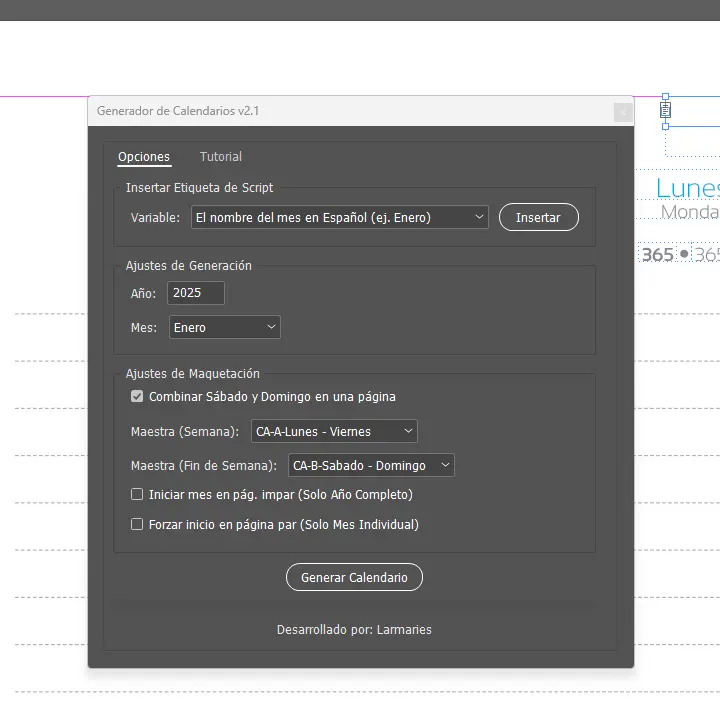This screenshot has width=720, height=720.
Task: Click the dialog's close X button
Action: [x=623, y=112]
